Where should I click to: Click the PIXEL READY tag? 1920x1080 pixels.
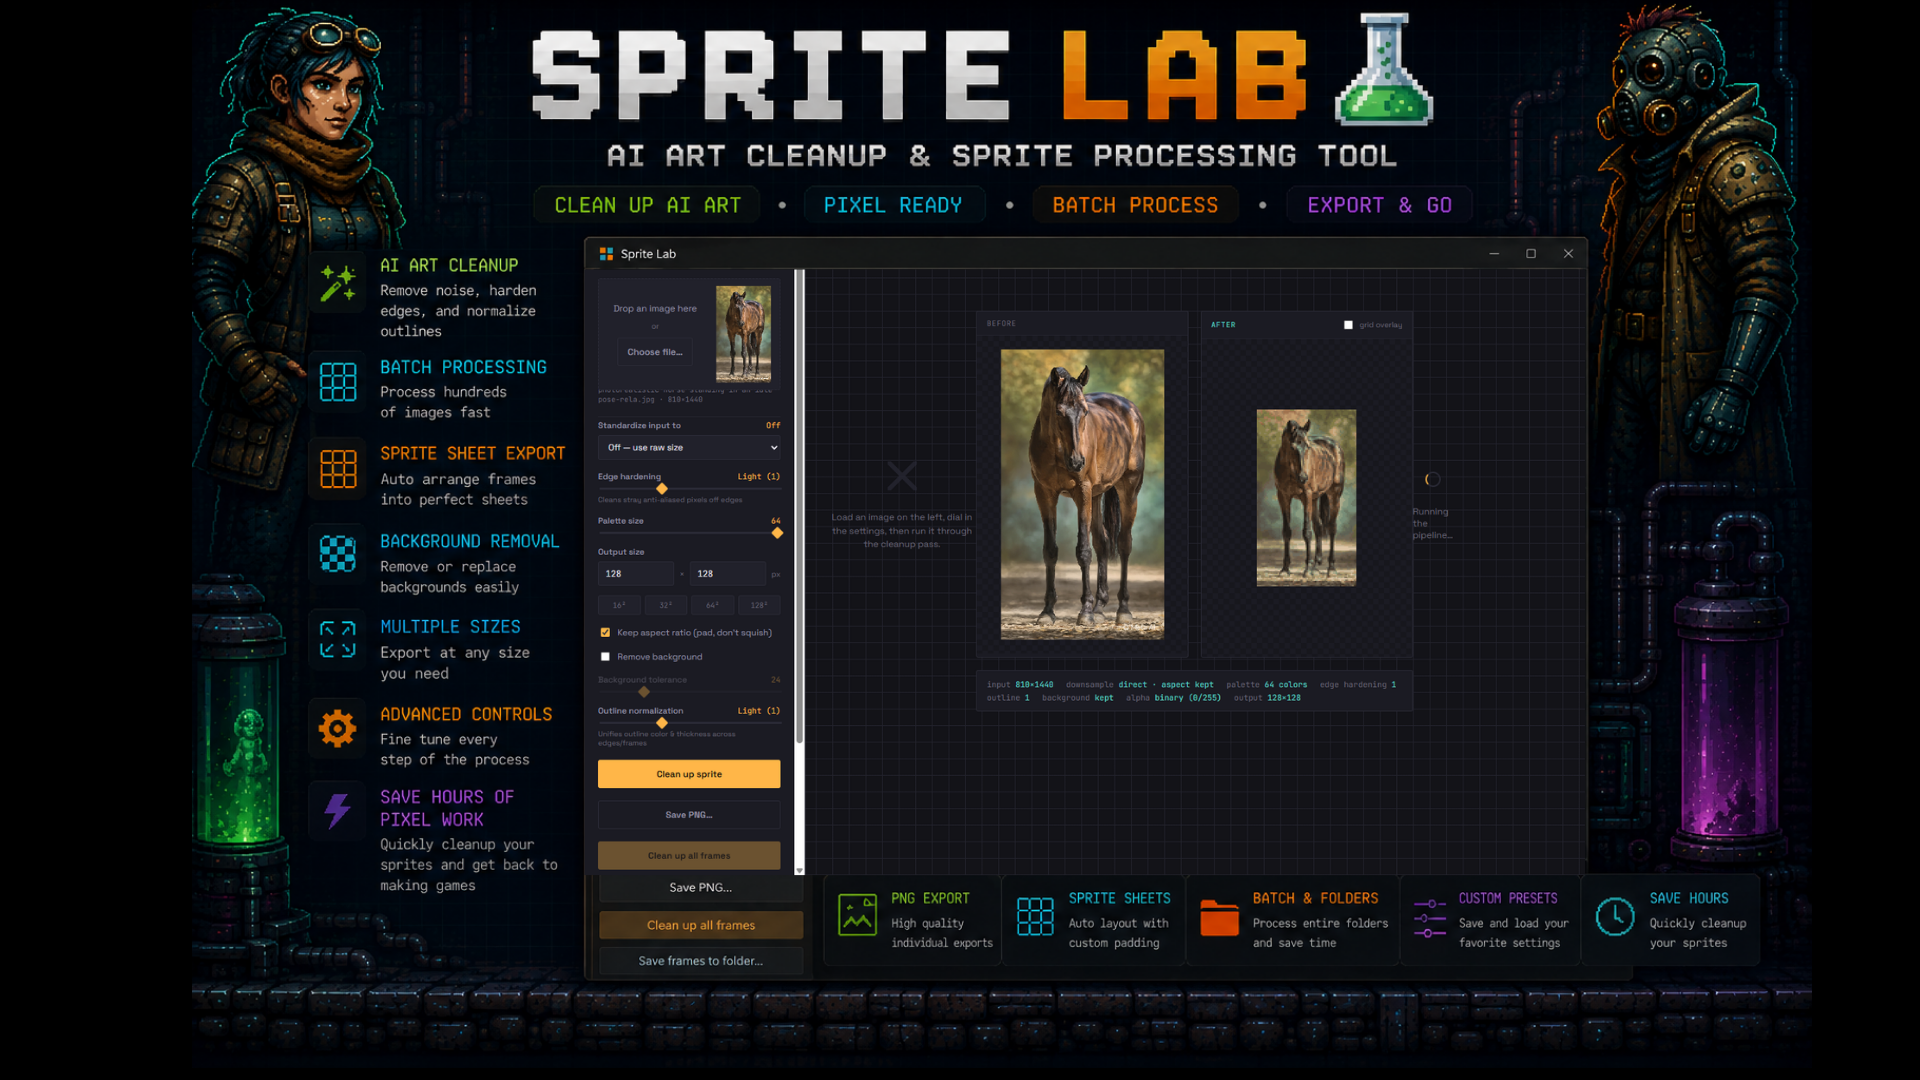tap(893, 205)
